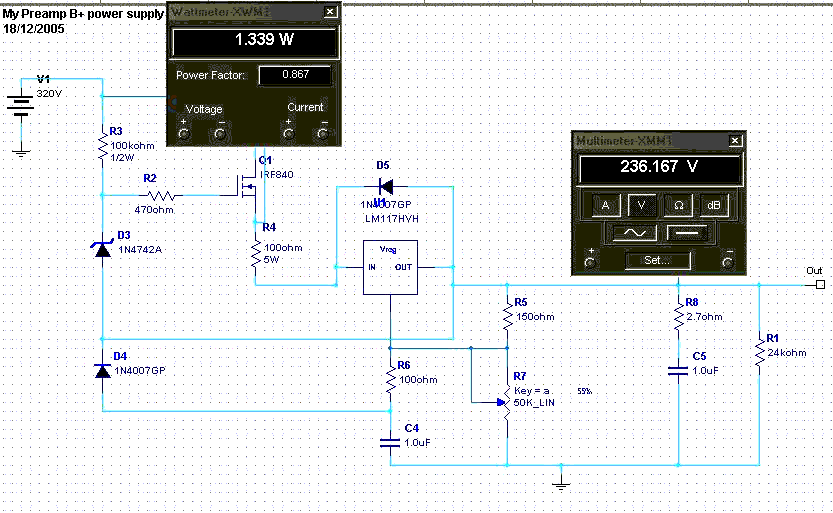Select the R6 100ohm resistor symbol
The height and width of the screenshot is (513, 833).
390,380
